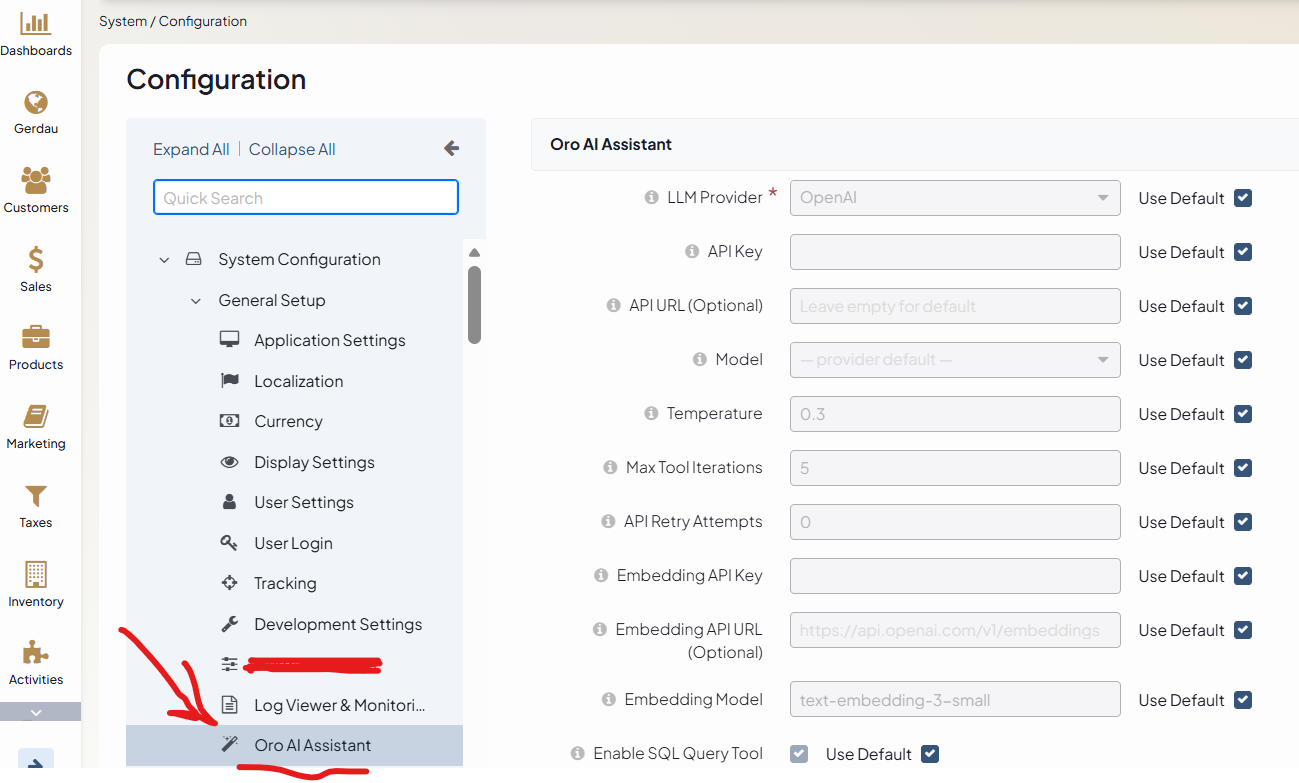
Task: Click the Max Tool Iterations field
Action: click(x=955, y=468)
